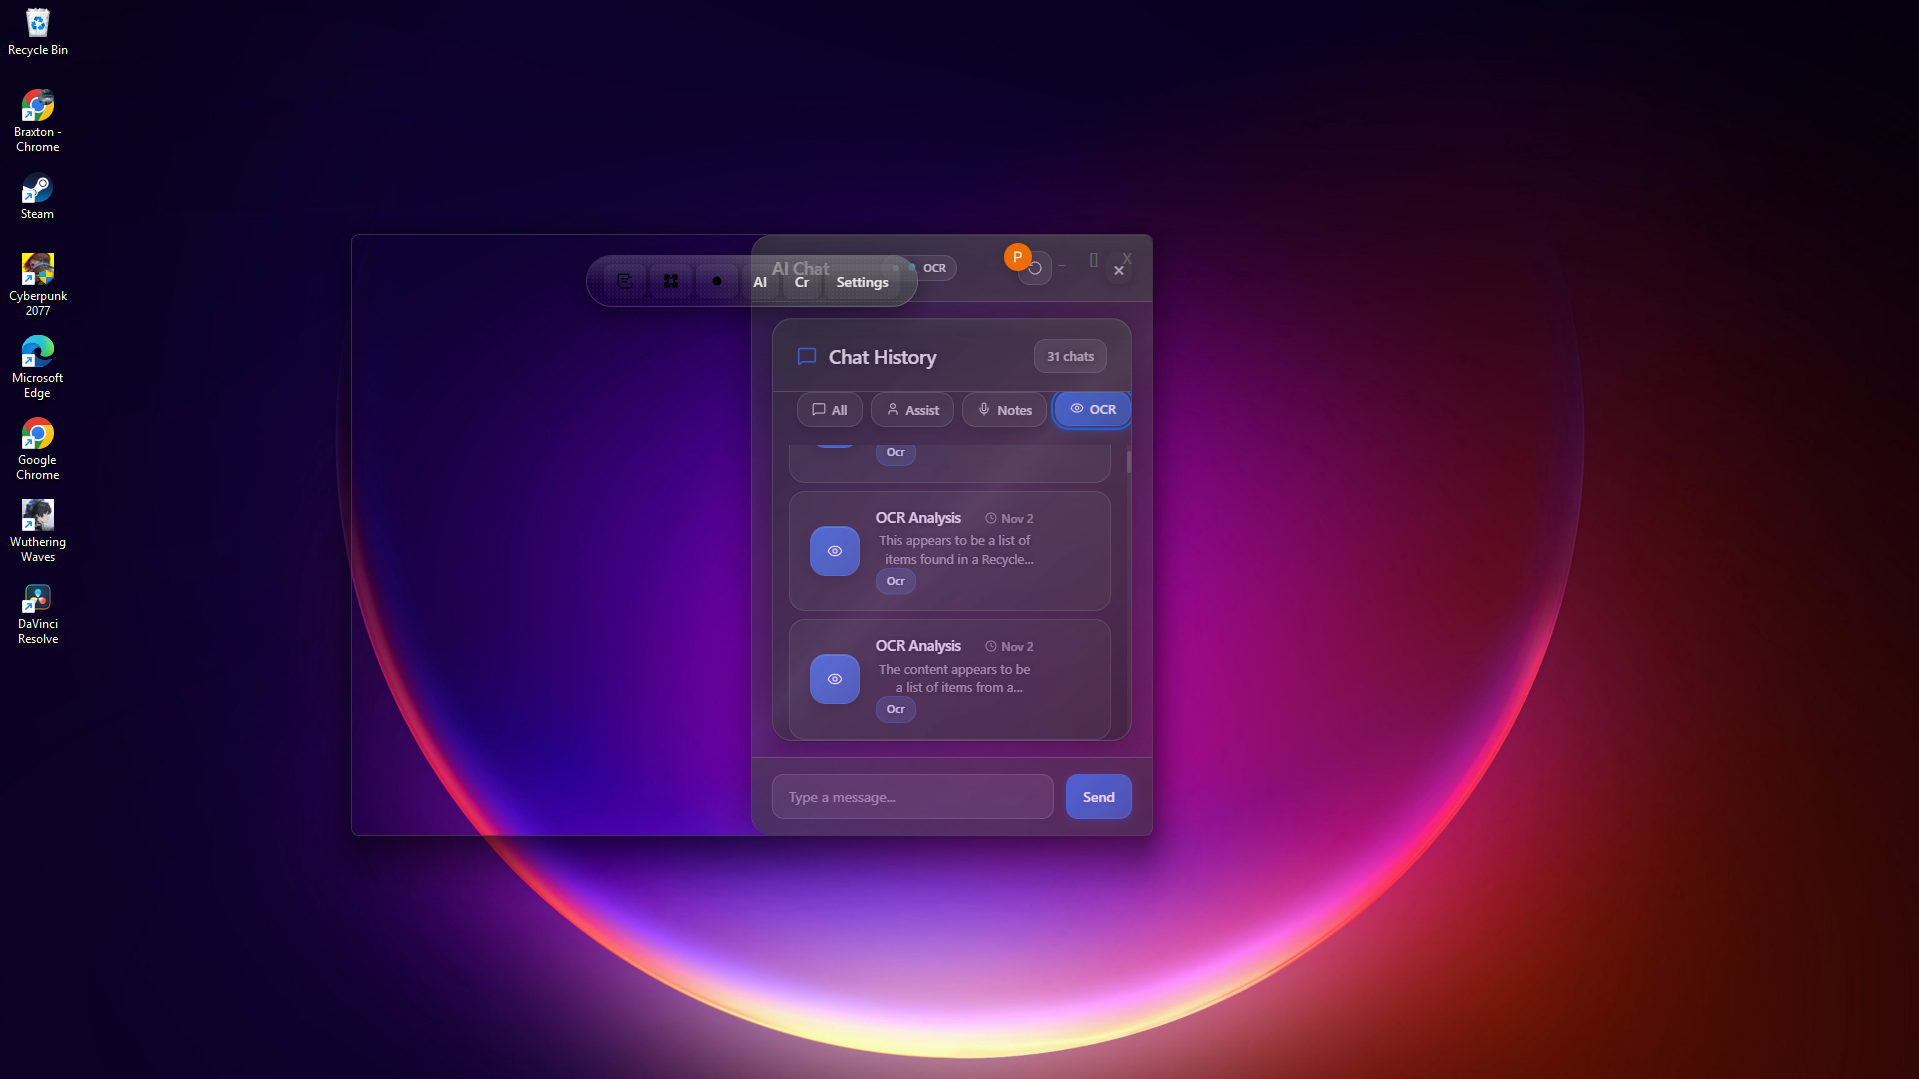Screen dimensions: 1919x1079
Task: Click the notes icon in floating toolbar
Action: point(625,281)
